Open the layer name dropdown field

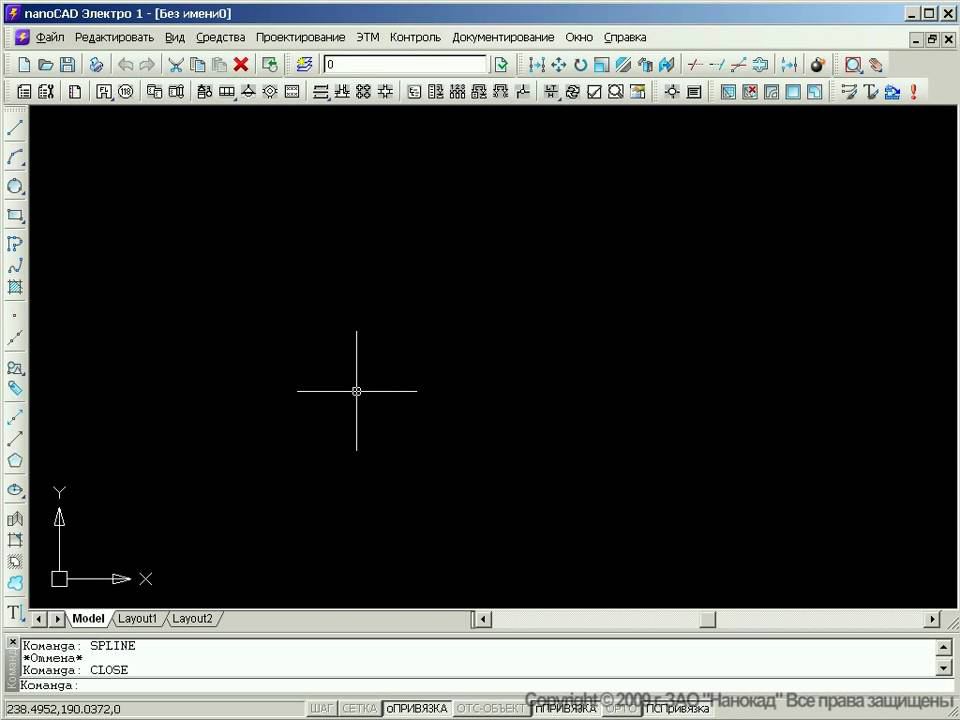(x=405, y=64)
